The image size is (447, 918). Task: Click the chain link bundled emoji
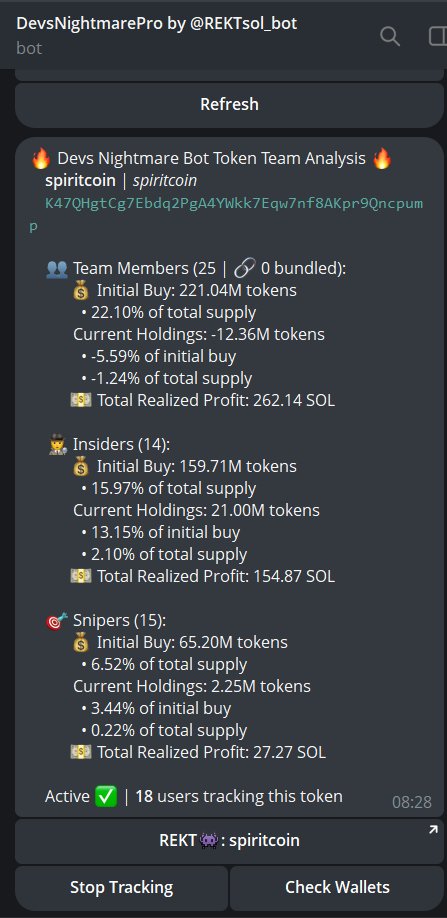click(x=243, y=269)
